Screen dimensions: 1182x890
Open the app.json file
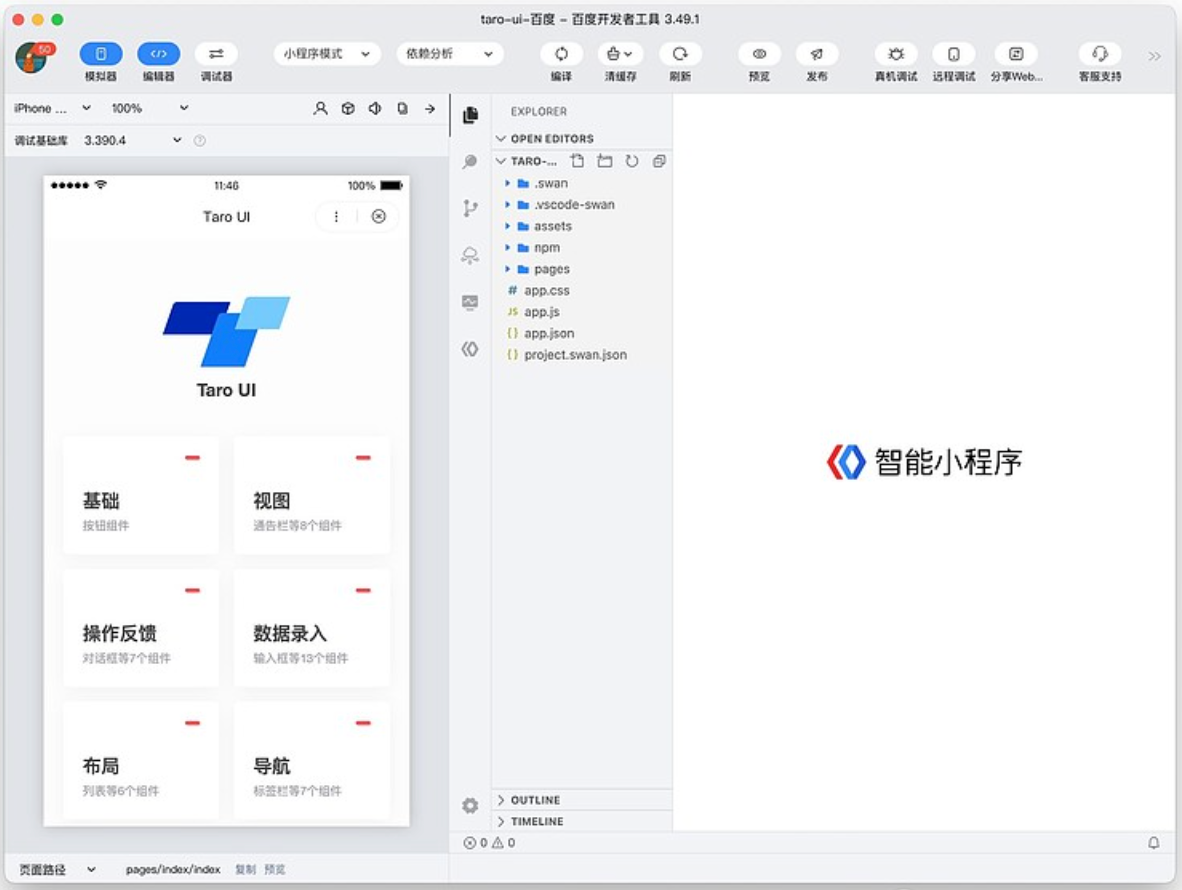click(582, 333)
